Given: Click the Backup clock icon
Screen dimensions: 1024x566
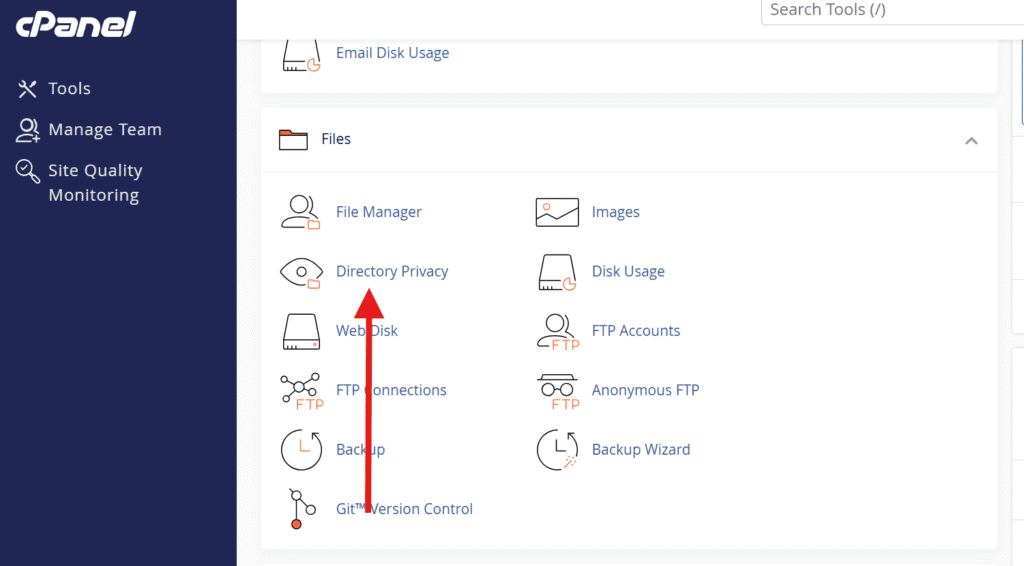Looking at the screenshot, I should point(301,450).
